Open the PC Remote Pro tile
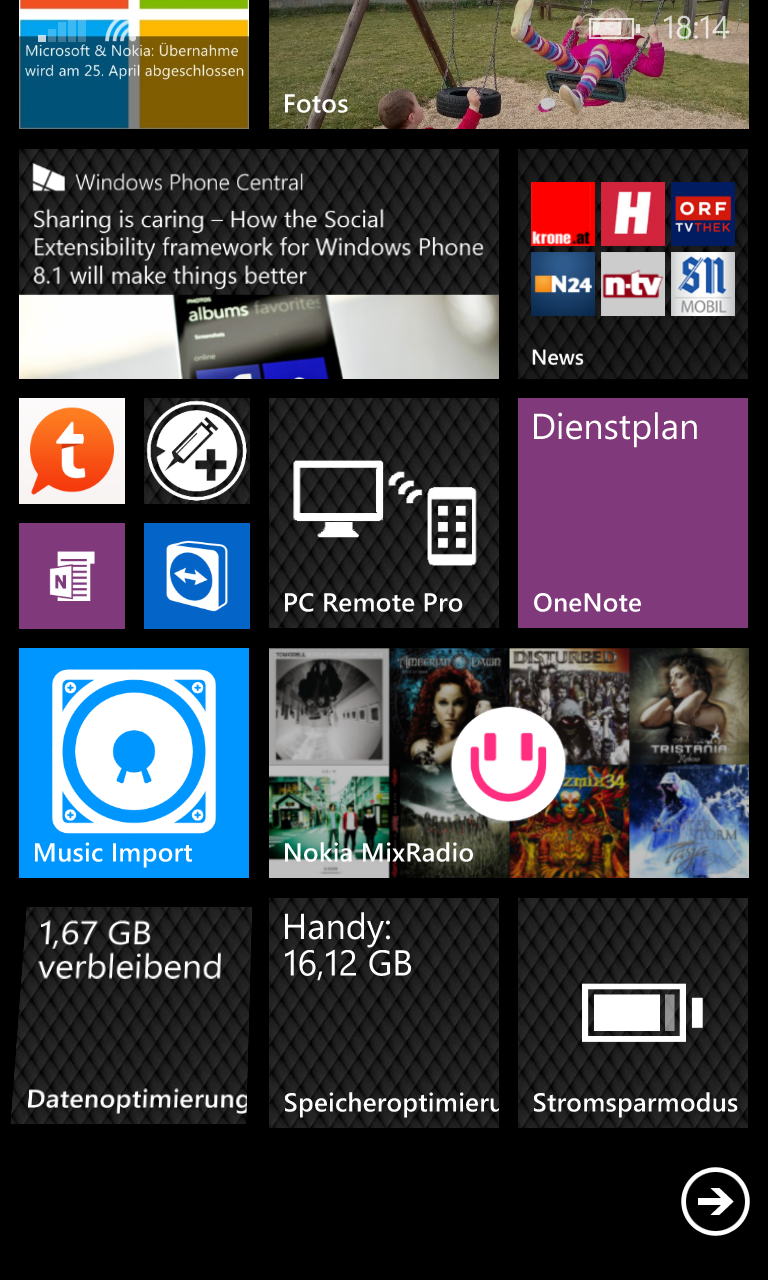The width and height of the screenshot is (768, 1280). [384, 513]
